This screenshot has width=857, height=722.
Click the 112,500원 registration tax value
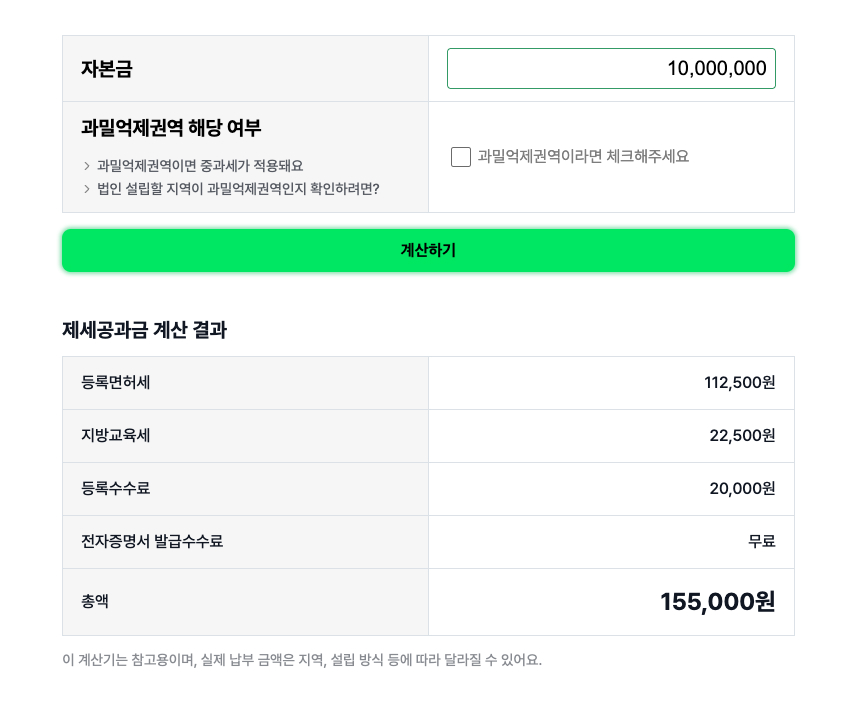pyautogui.click(x=739, y=383)
